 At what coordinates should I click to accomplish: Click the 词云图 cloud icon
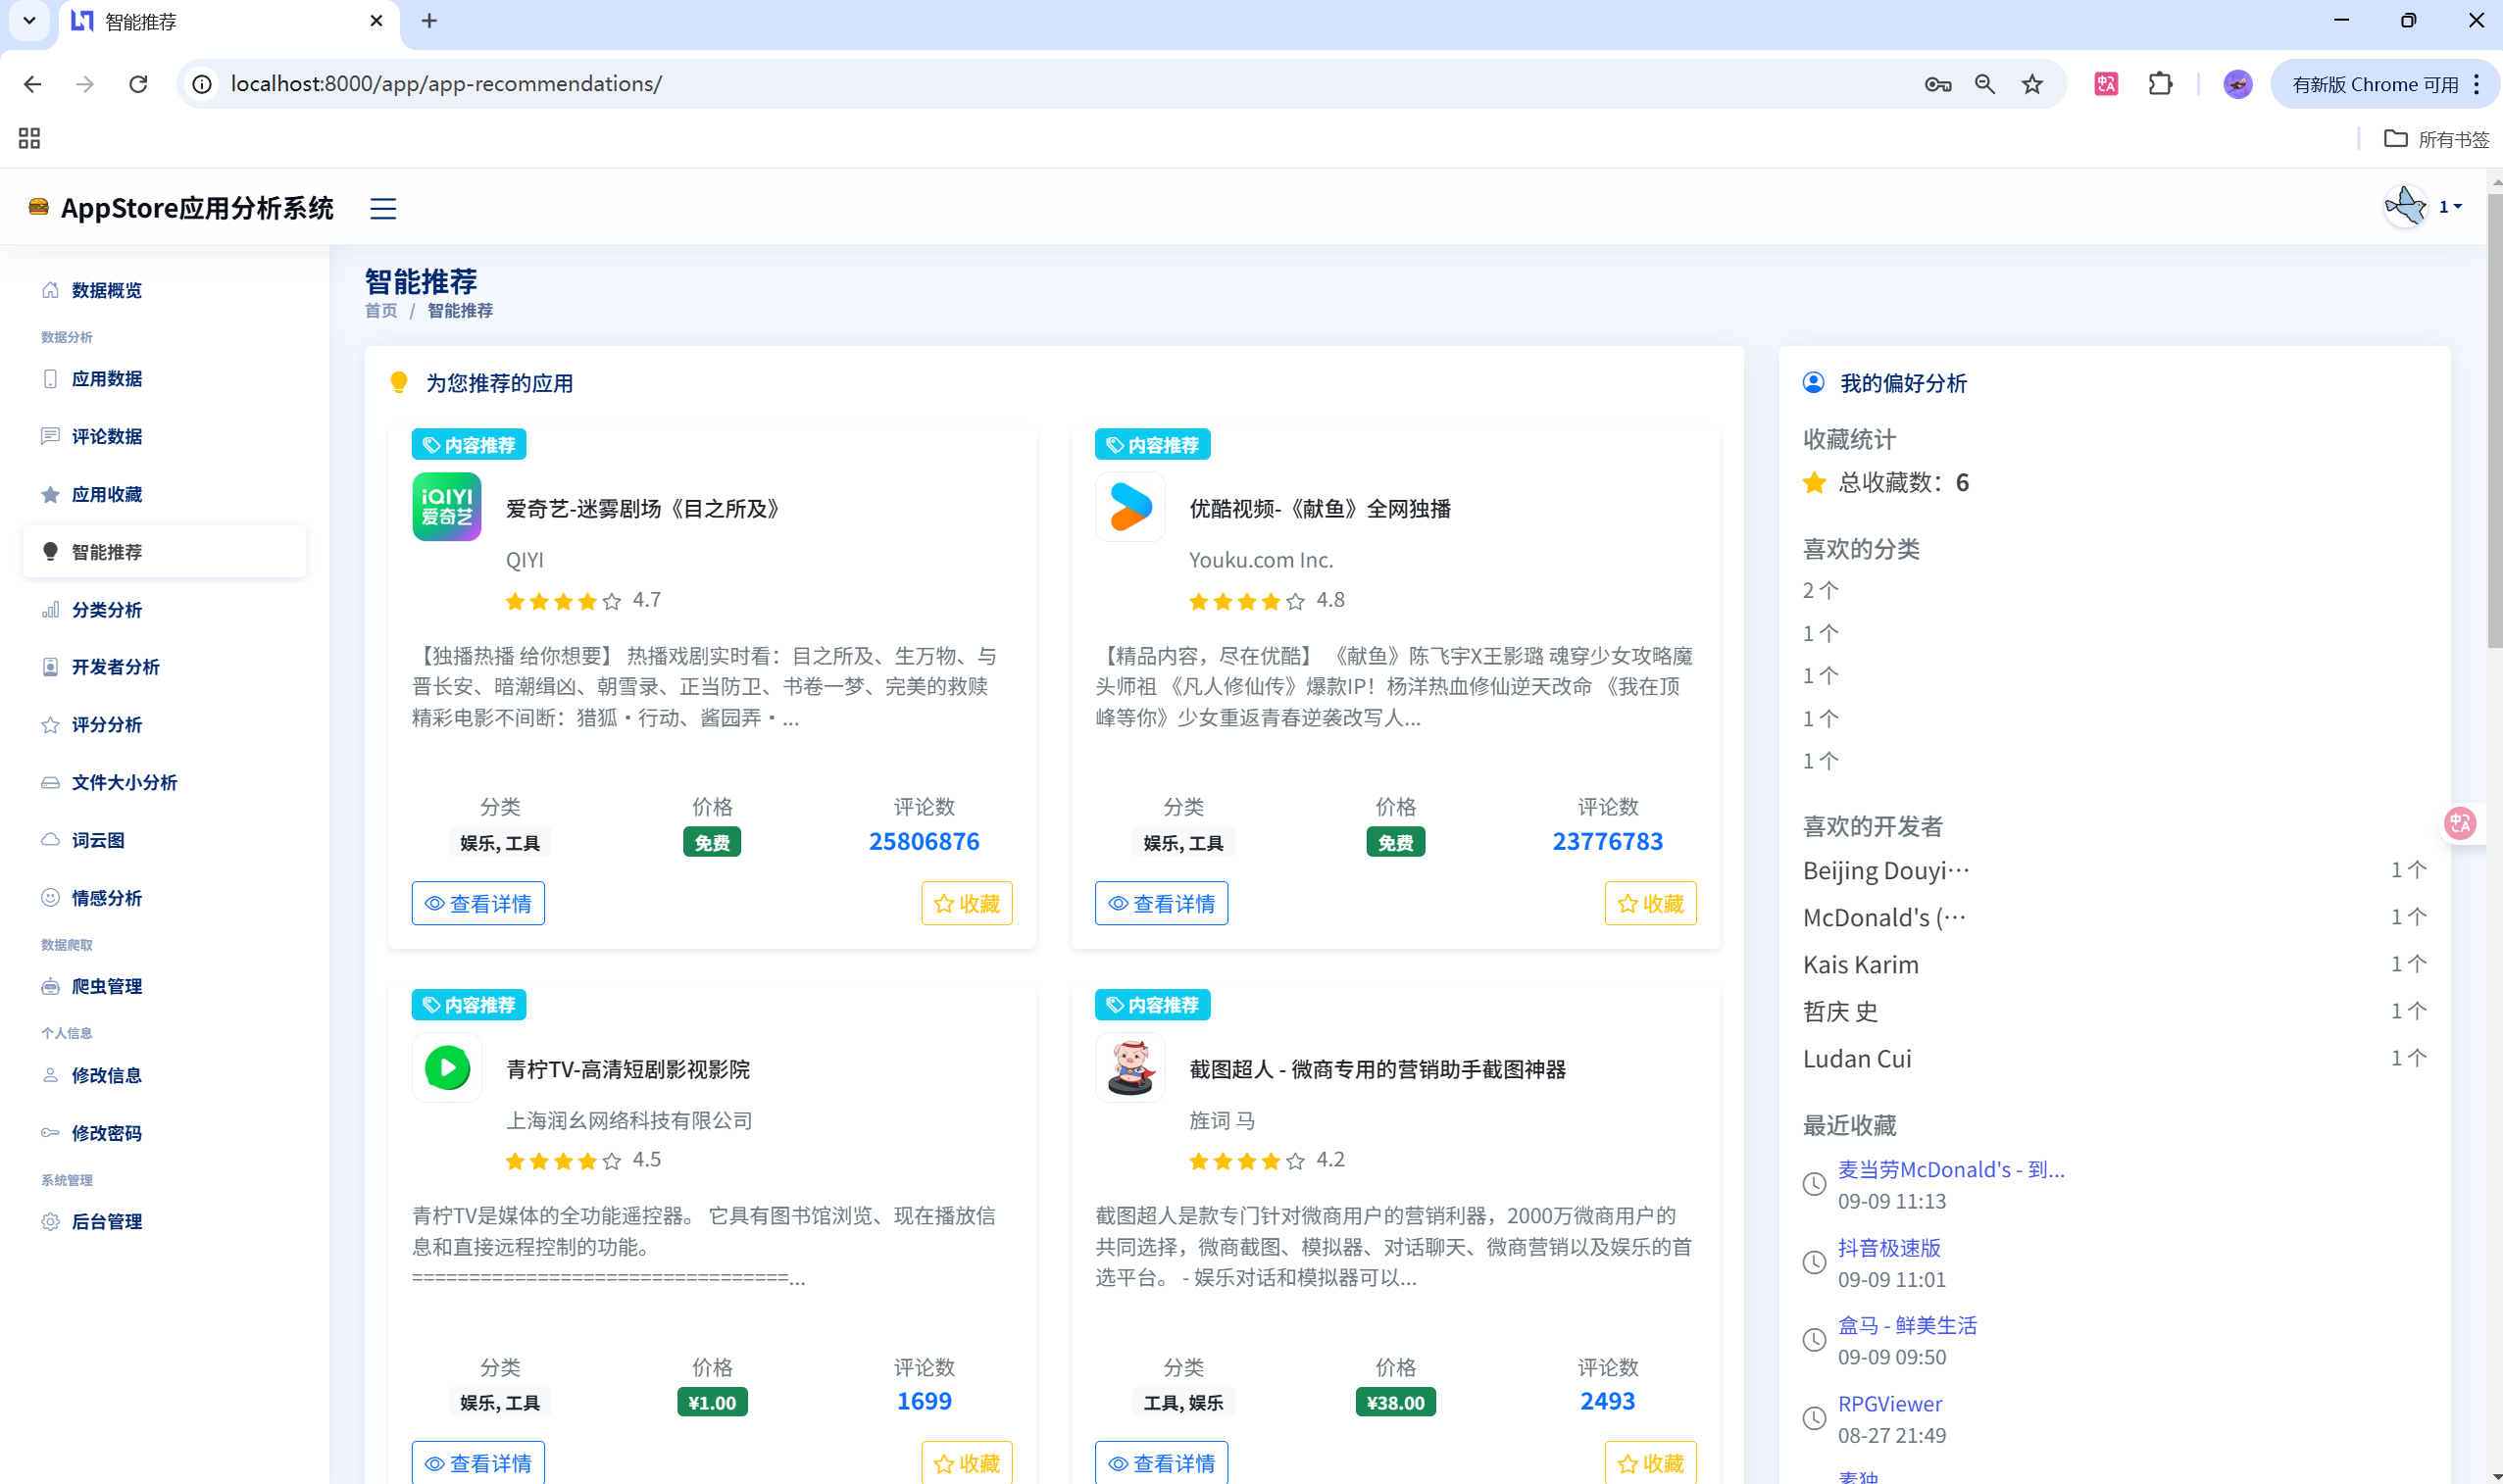point(50,840)
